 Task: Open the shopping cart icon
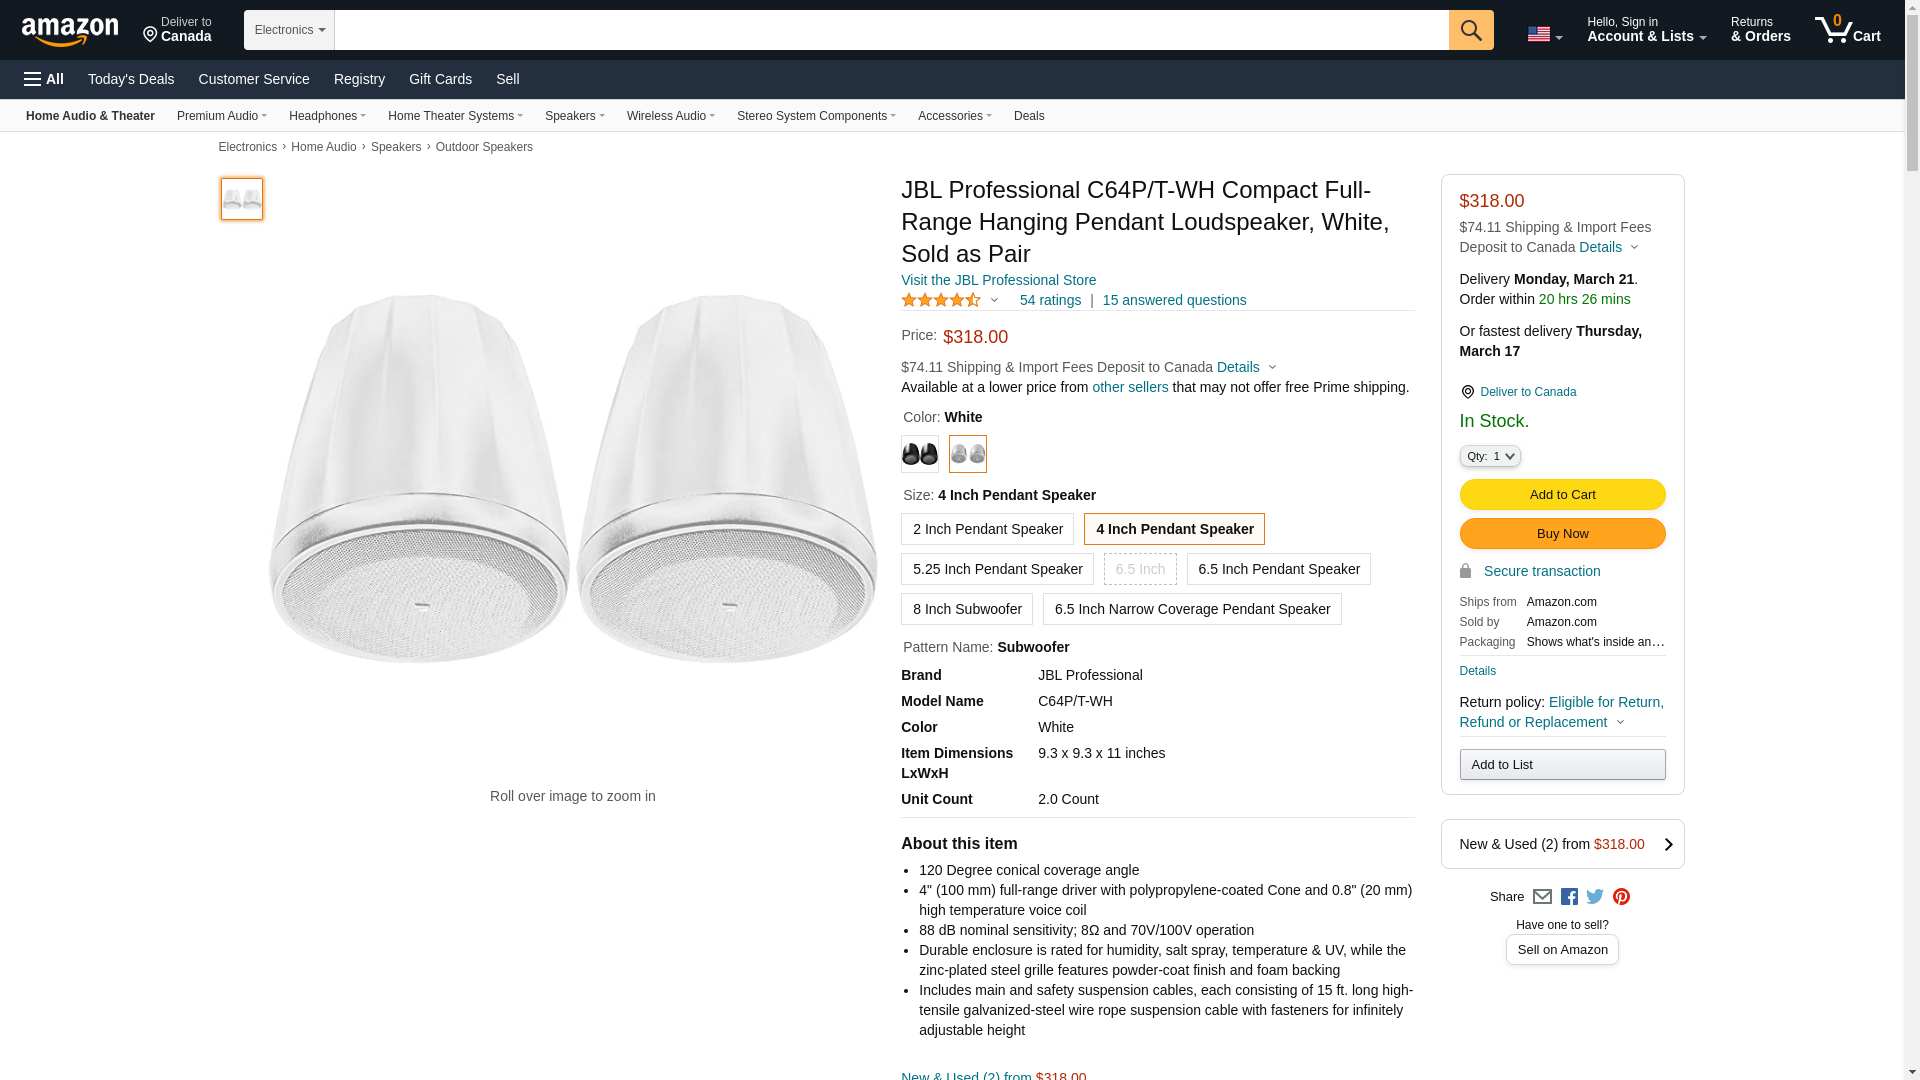(1846, 30)
